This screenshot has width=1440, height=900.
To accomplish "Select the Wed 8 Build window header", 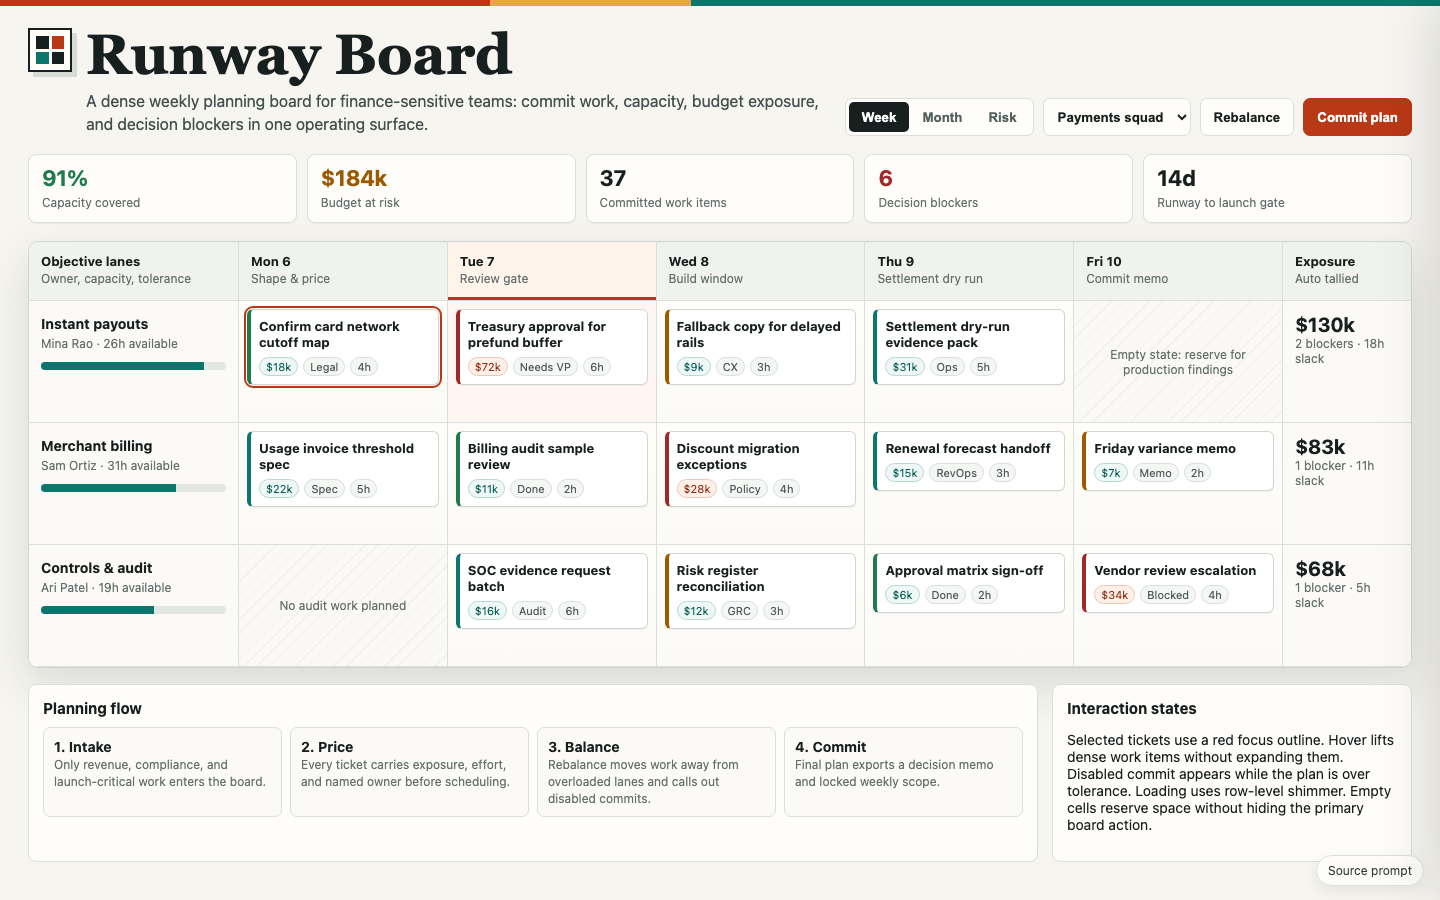I will 760,270.
